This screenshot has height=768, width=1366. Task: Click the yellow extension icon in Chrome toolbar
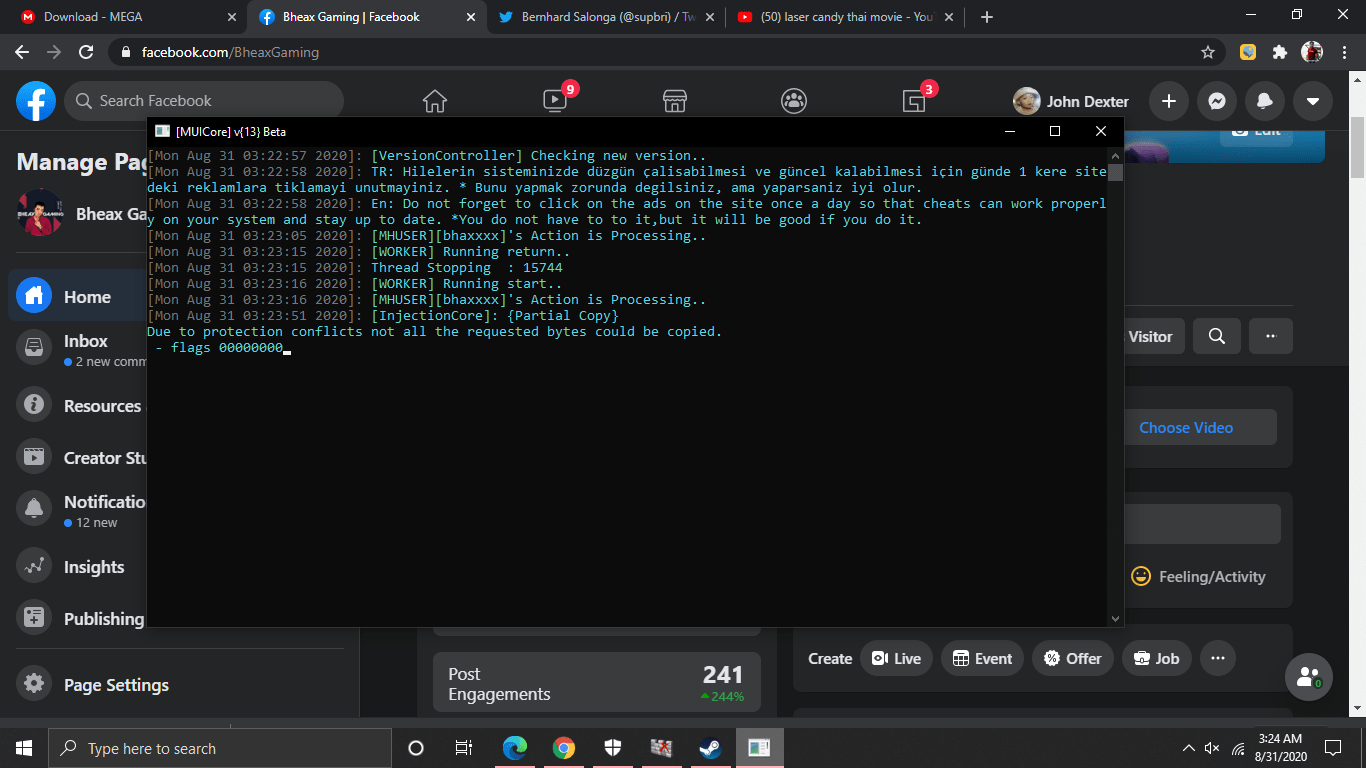tap(1248, 52)
